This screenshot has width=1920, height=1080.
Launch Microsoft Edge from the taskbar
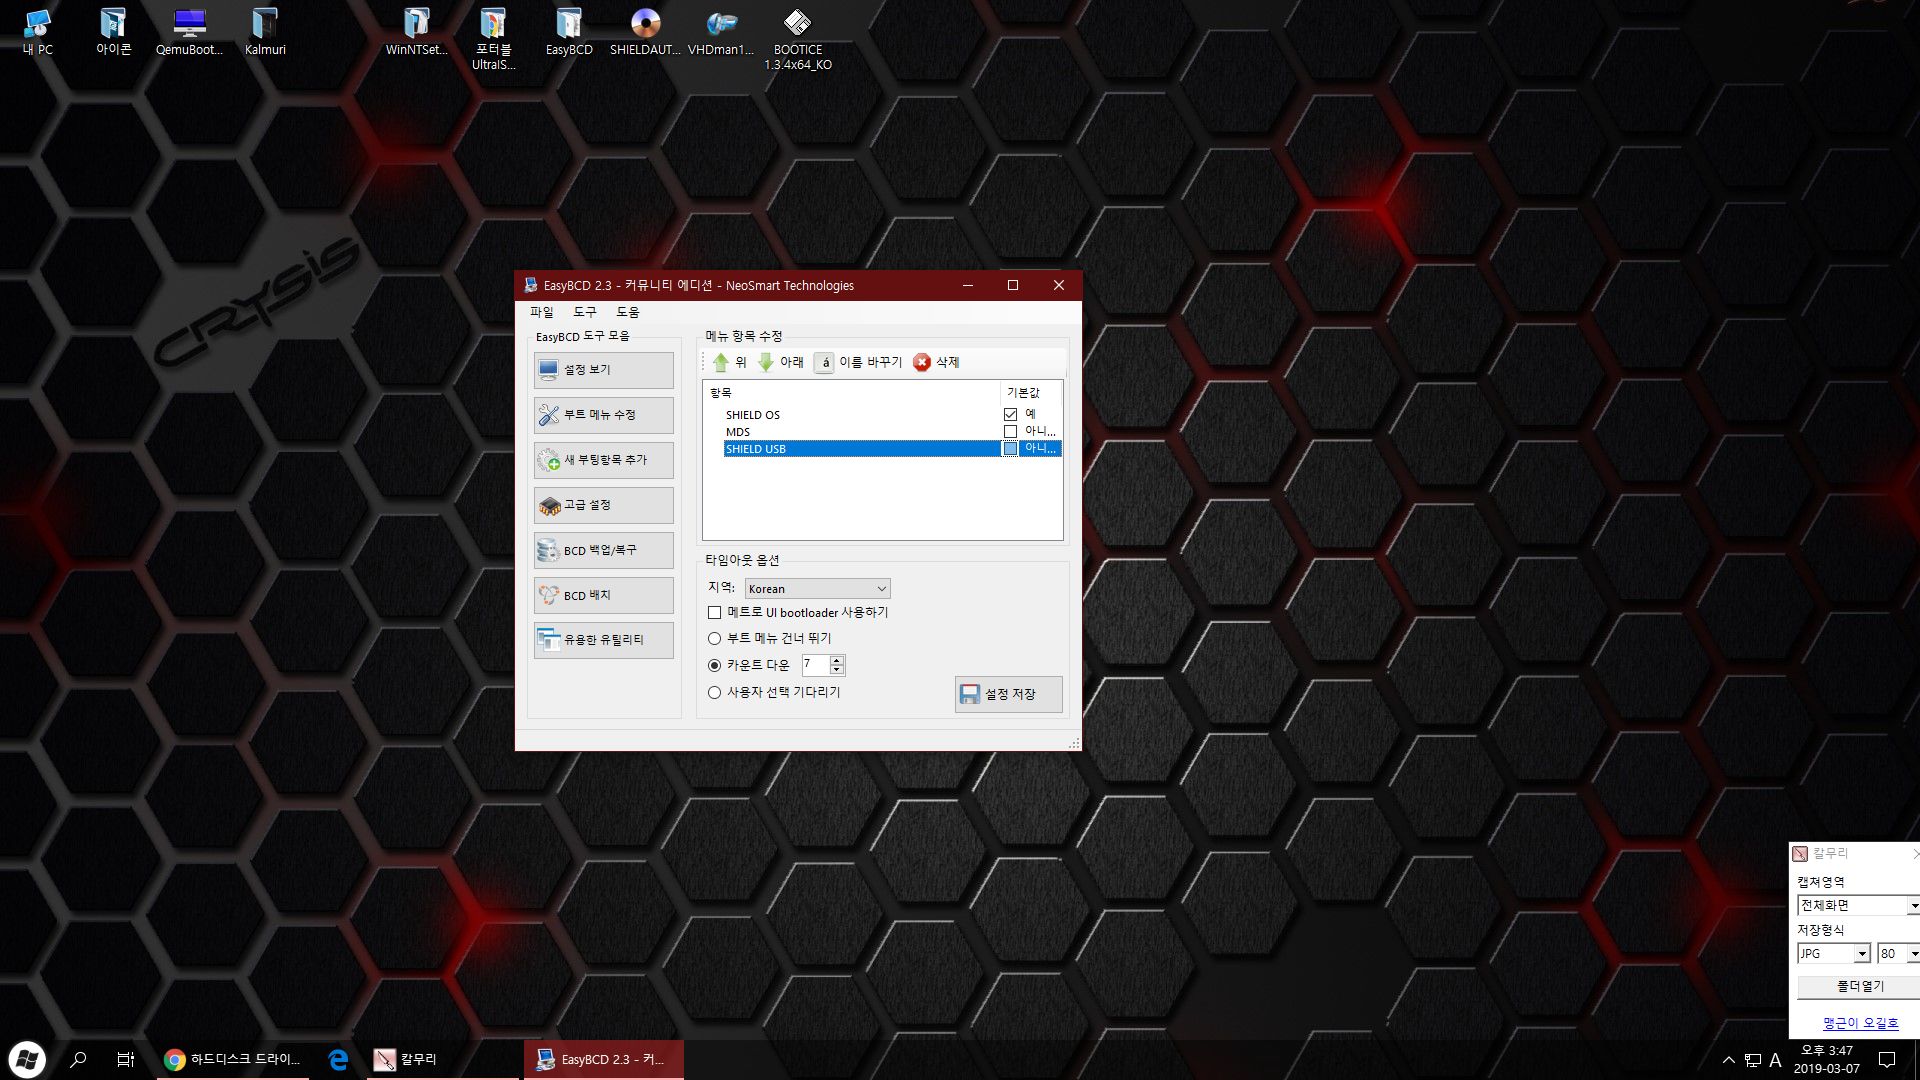tap(338, 1060)
